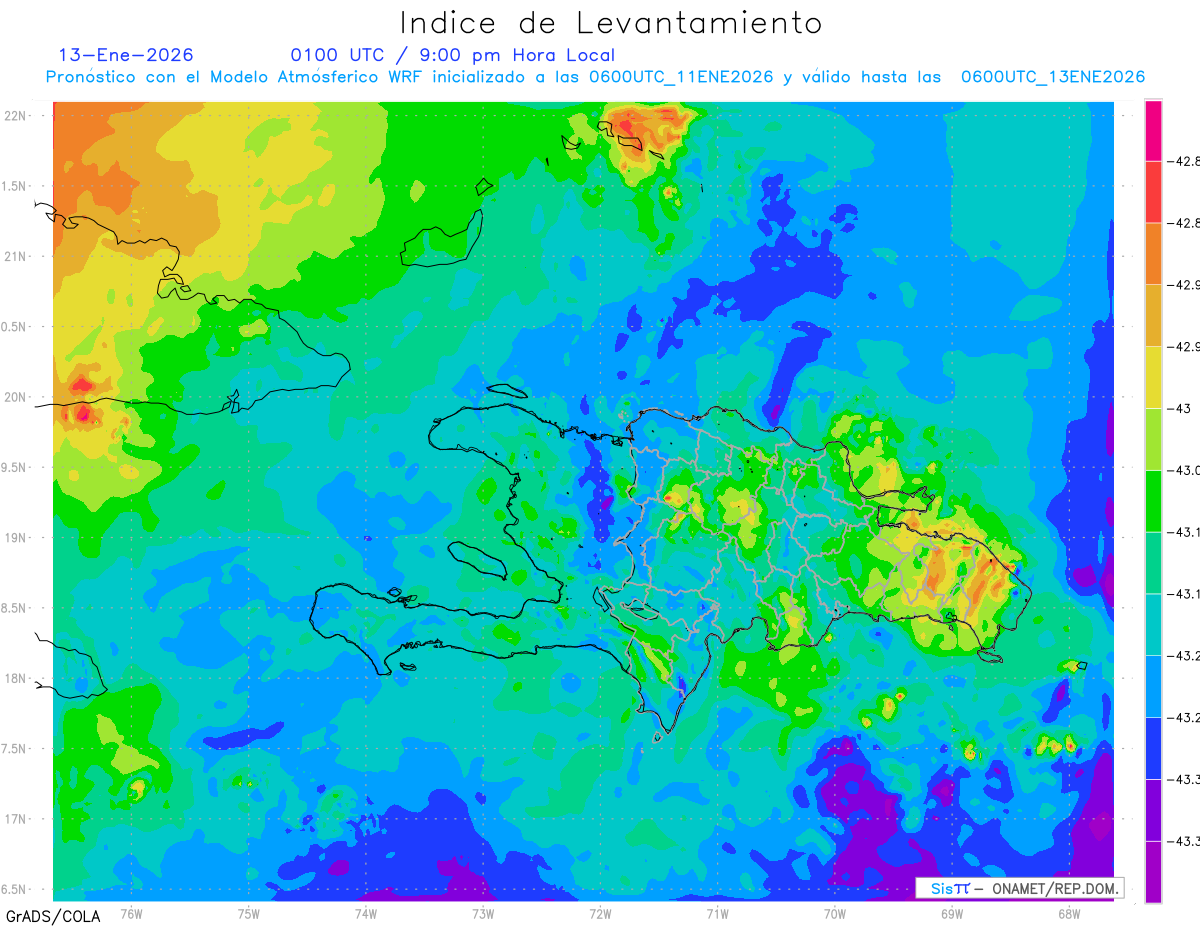Viewport: 1200px width, 927px height.
Task: Click the '73W' longitude label
Action: (483, 914)
